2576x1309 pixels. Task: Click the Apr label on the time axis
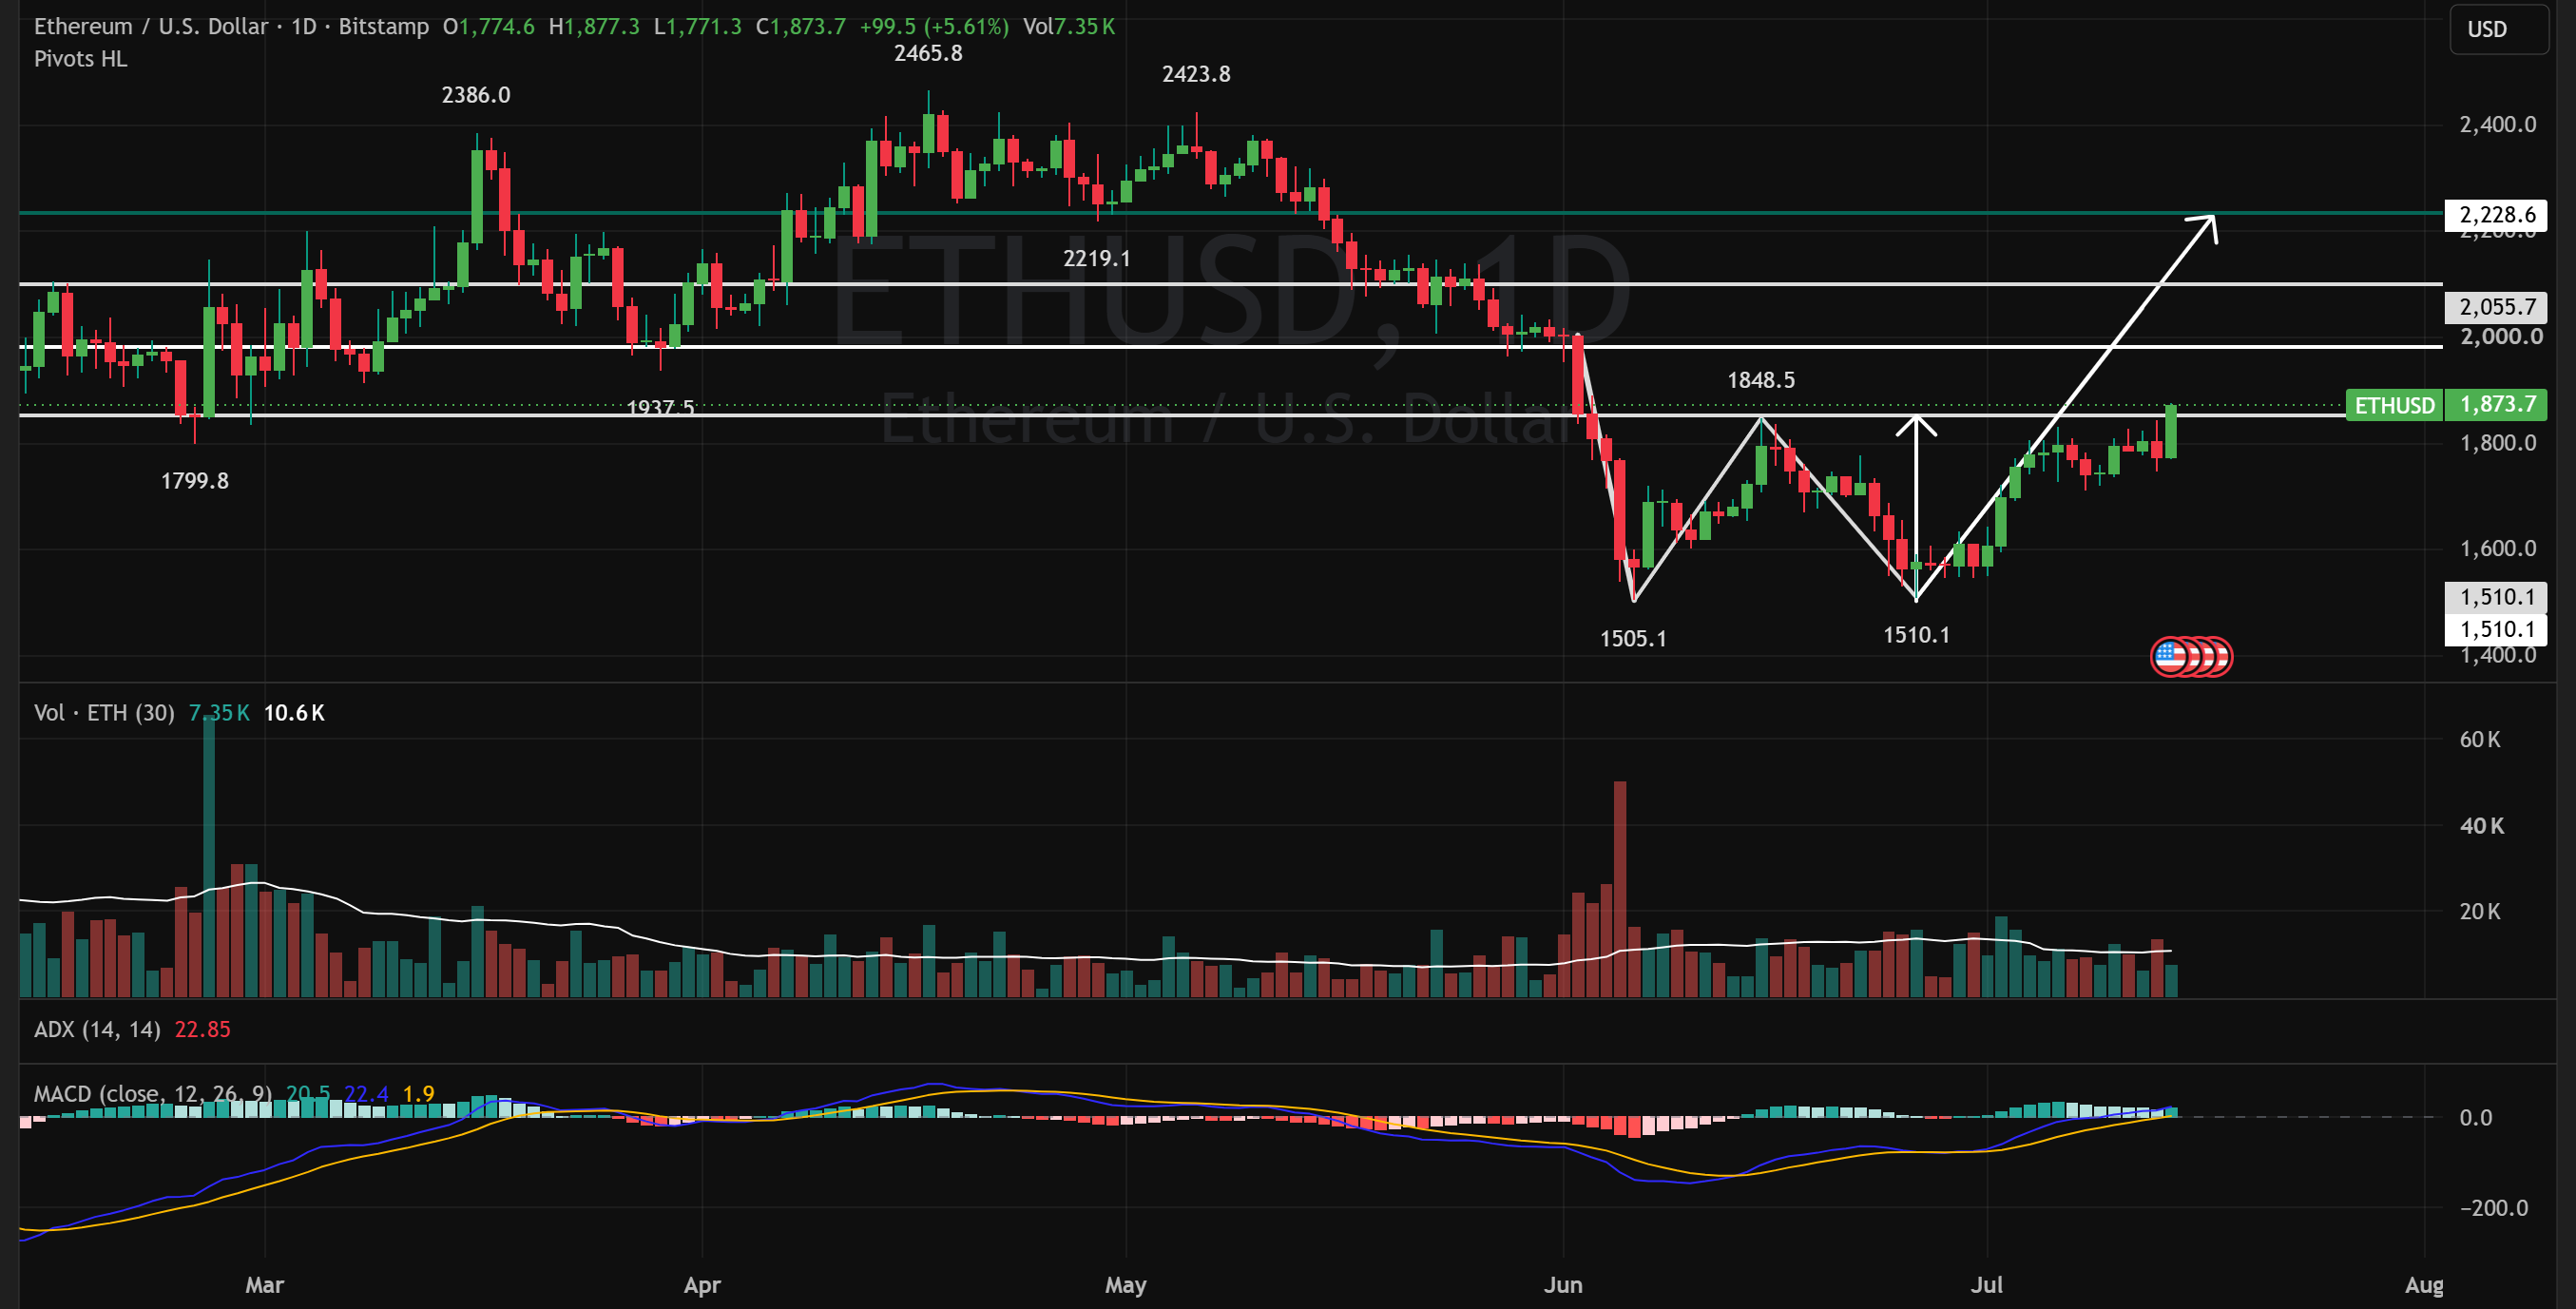click(x=702, y=1285)
